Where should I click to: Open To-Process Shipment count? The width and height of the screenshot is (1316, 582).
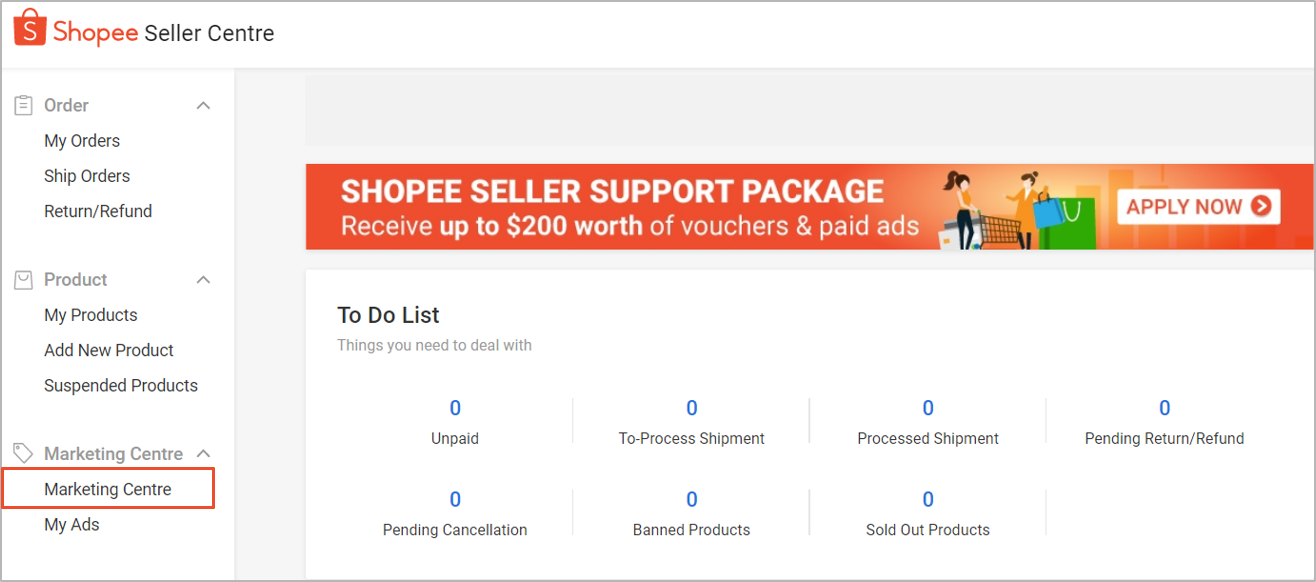click(x=691, y=408)
